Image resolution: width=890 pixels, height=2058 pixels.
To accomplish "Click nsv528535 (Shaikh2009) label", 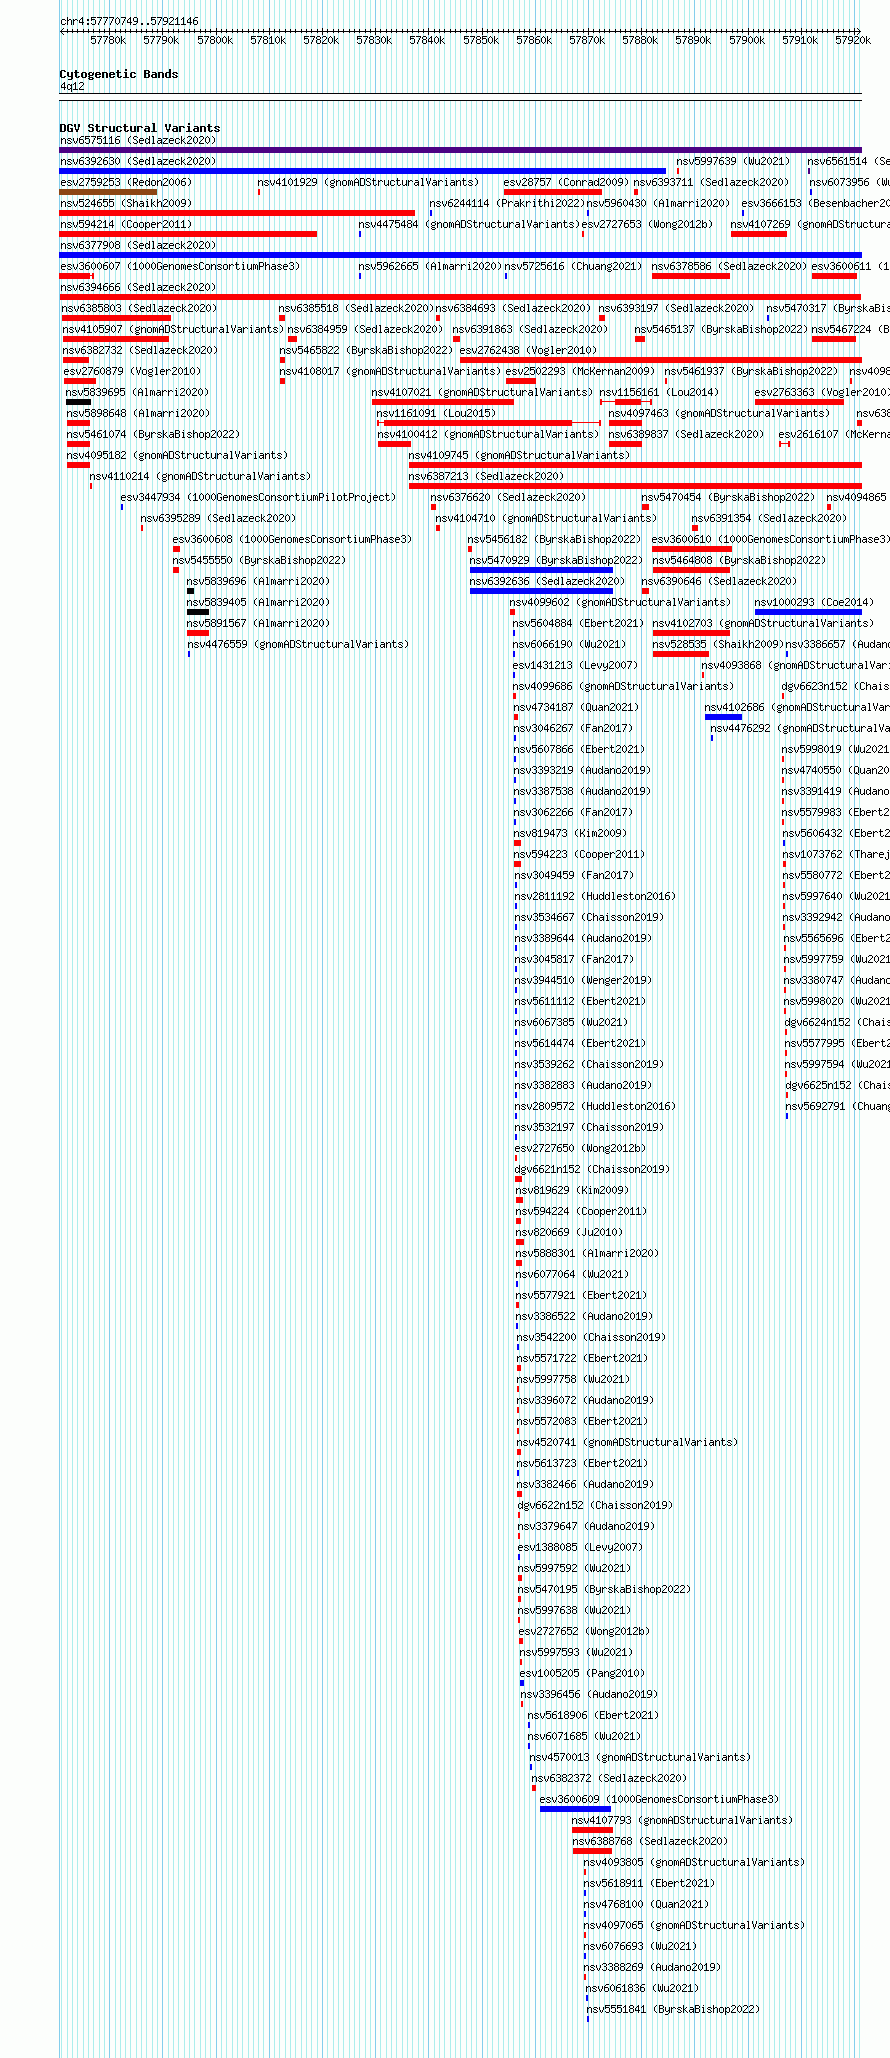I will click(x=717, y=645).
